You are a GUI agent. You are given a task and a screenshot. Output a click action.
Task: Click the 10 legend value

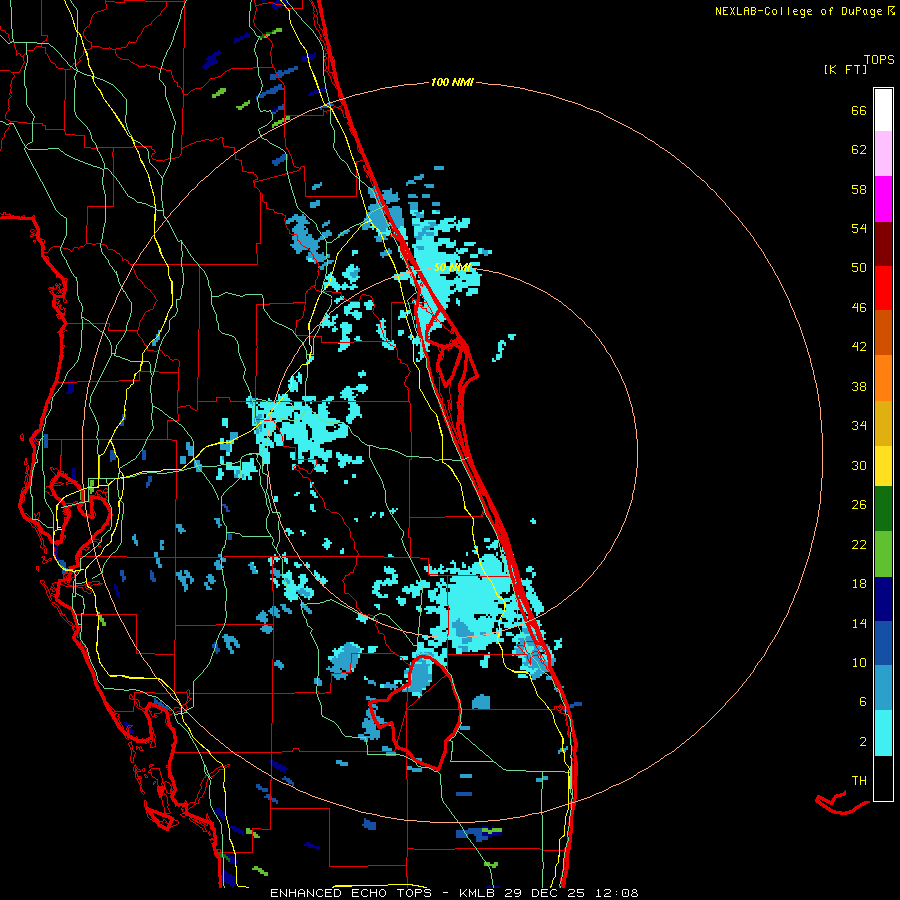[859, 662]
